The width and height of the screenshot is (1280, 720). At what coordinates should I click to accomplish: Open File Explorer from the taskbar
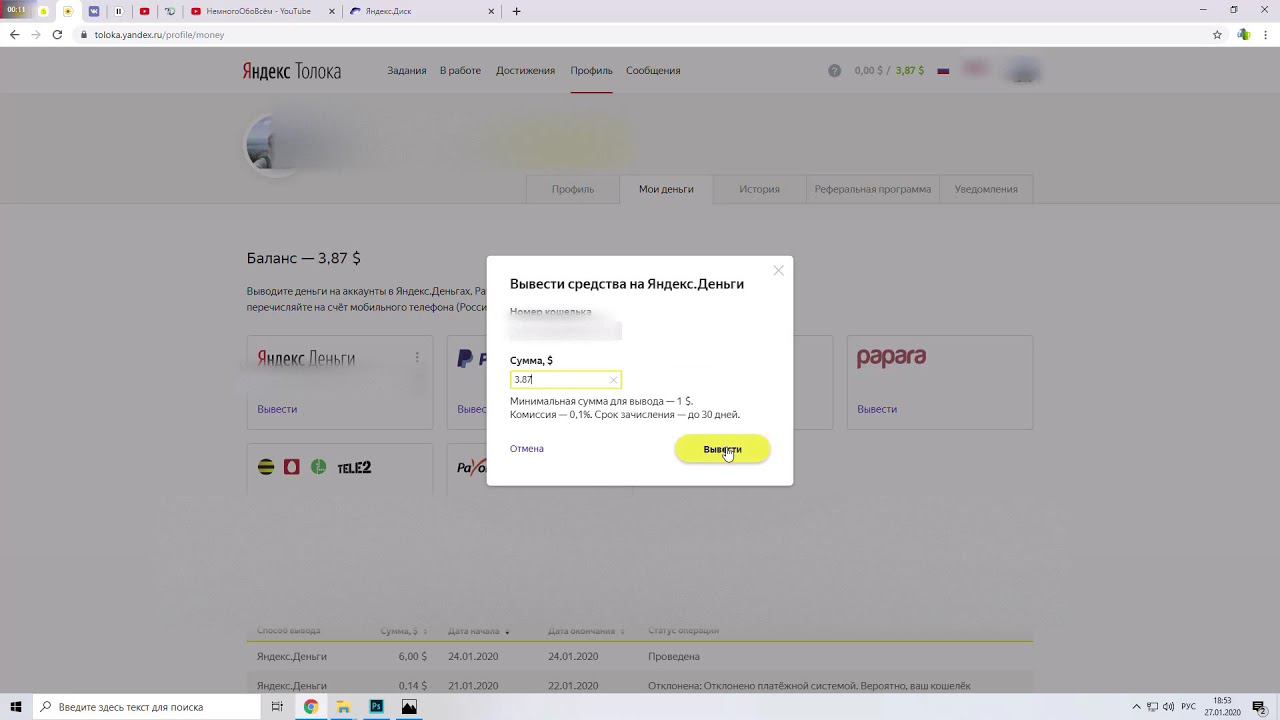click(x=343, y=707)
